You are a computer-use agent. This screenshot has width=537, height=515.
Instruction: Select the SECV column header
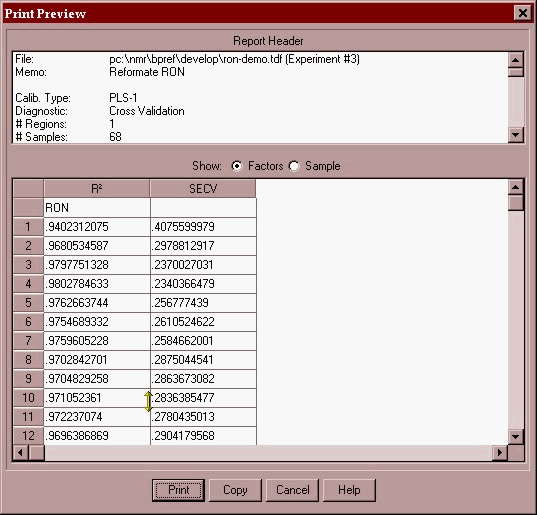point(203,188)
